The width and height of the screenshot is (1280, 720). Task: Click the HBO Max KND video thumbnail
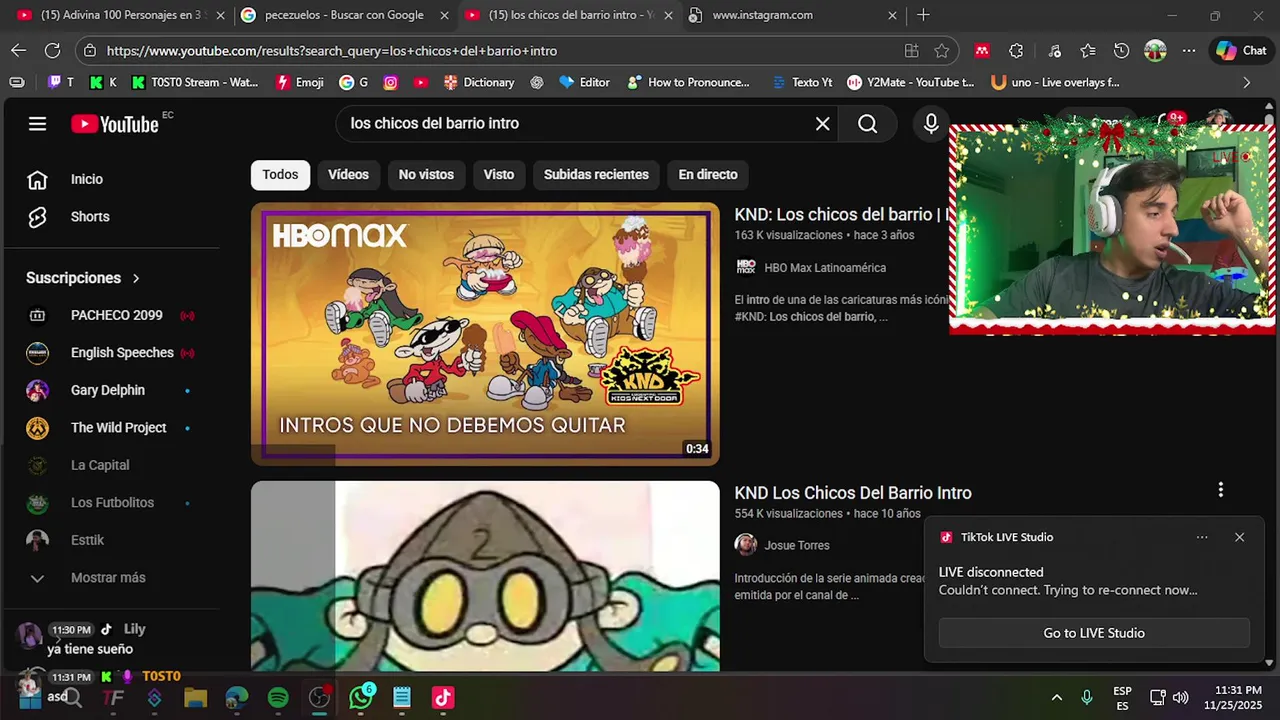[x=485, y=334]
